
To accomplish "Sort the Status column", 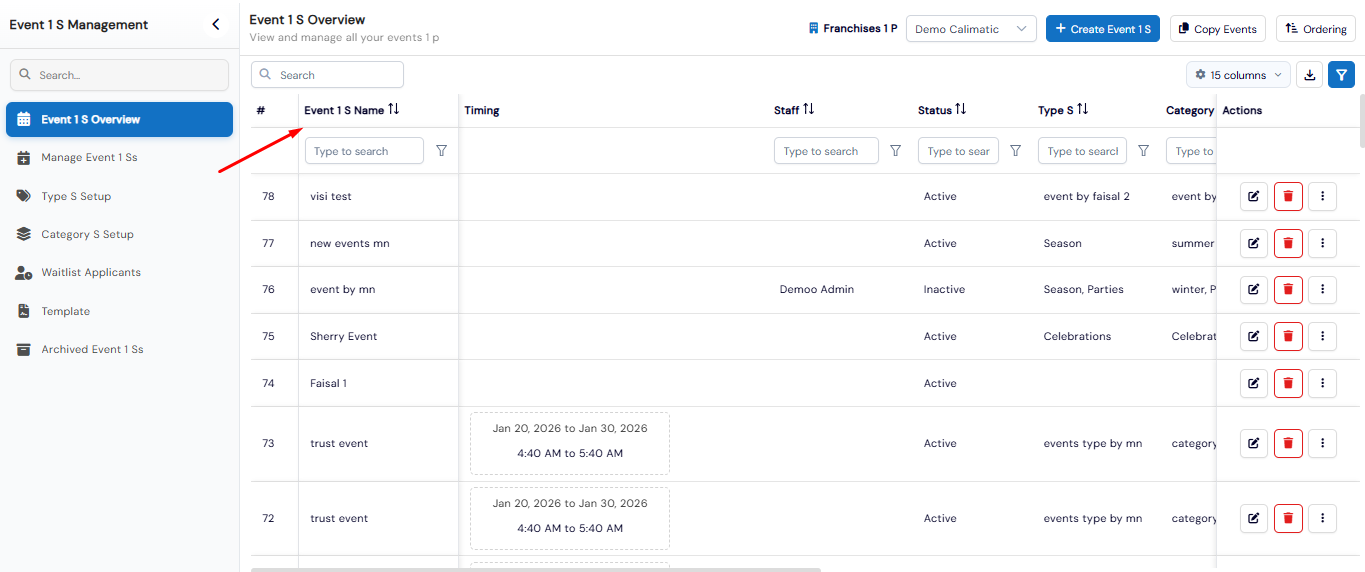I will click(960, 110).
